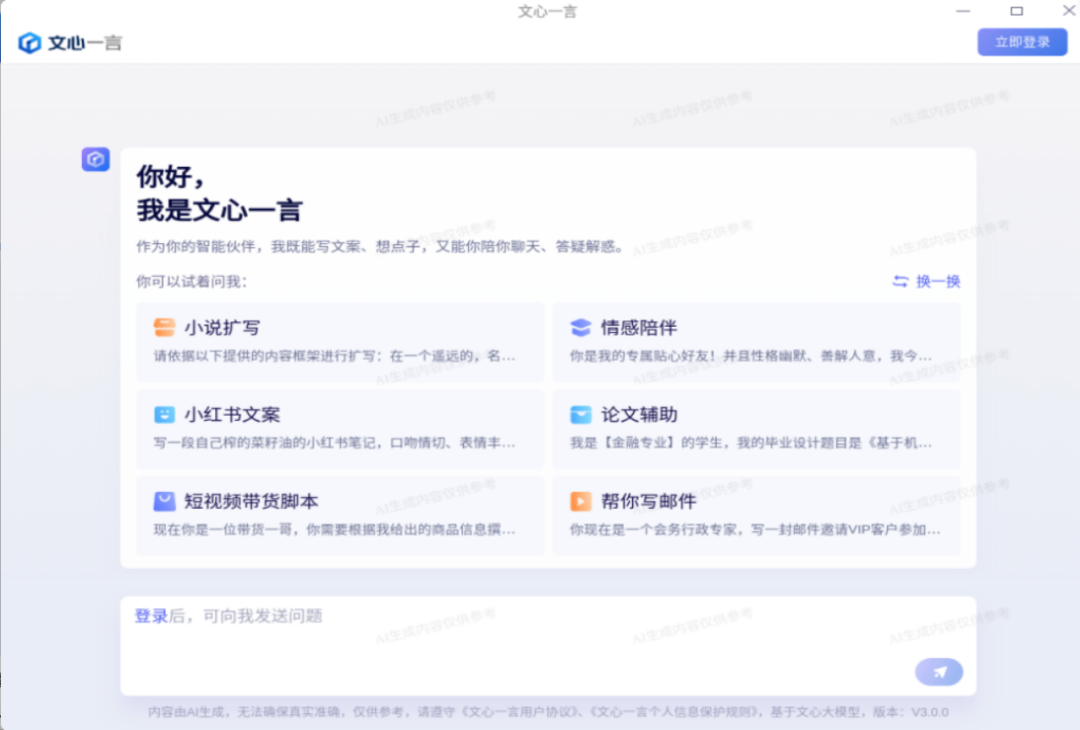Screen dimensions: 1080x730
Task: Click the 论文辅助 envelope icon
Action: 581,414
